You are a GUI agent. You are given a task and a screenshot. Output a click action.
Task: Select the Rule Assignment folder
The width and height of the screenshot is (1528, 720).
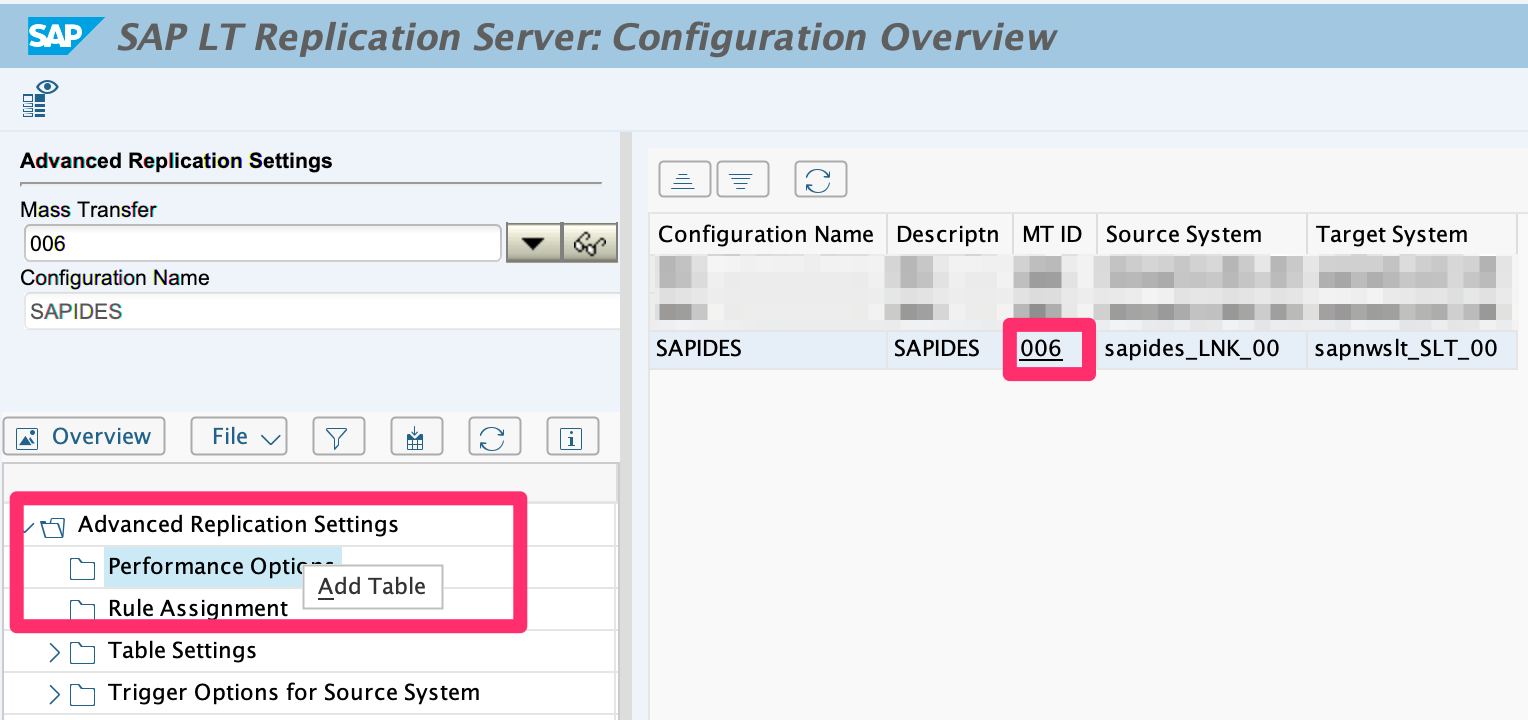click(x=198, y=609)
